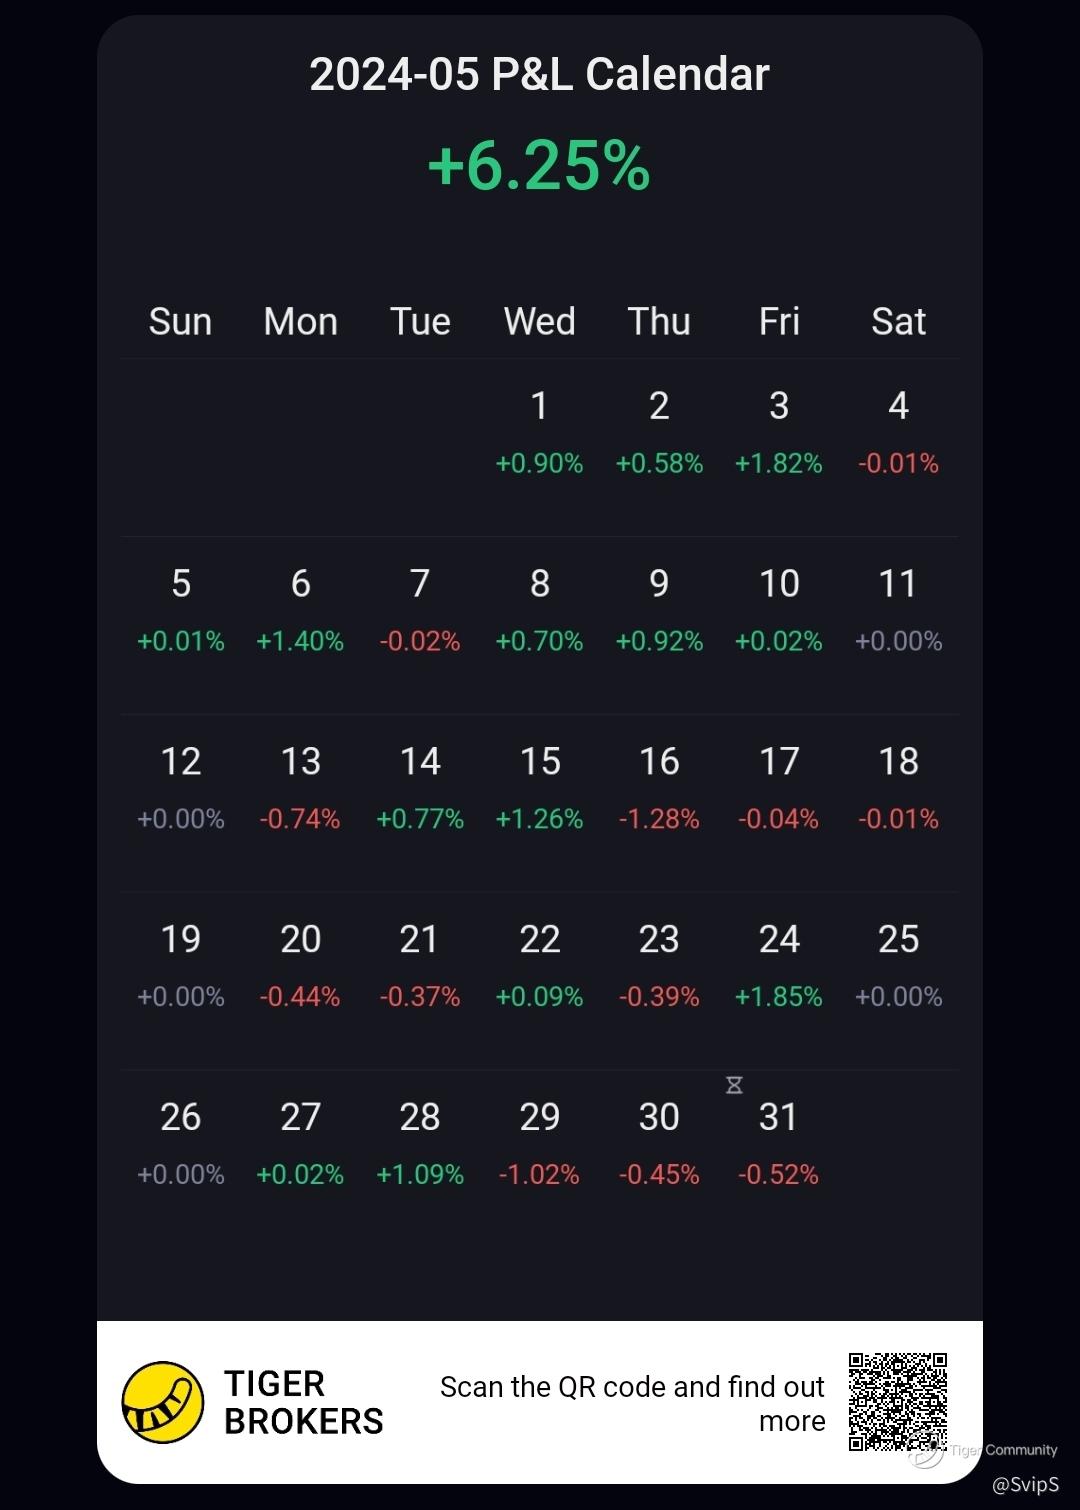Click the hourglass icon above day 31
Image resolution: width=1080 pixels, height=1510 pixels.
tap(734, 1085)
